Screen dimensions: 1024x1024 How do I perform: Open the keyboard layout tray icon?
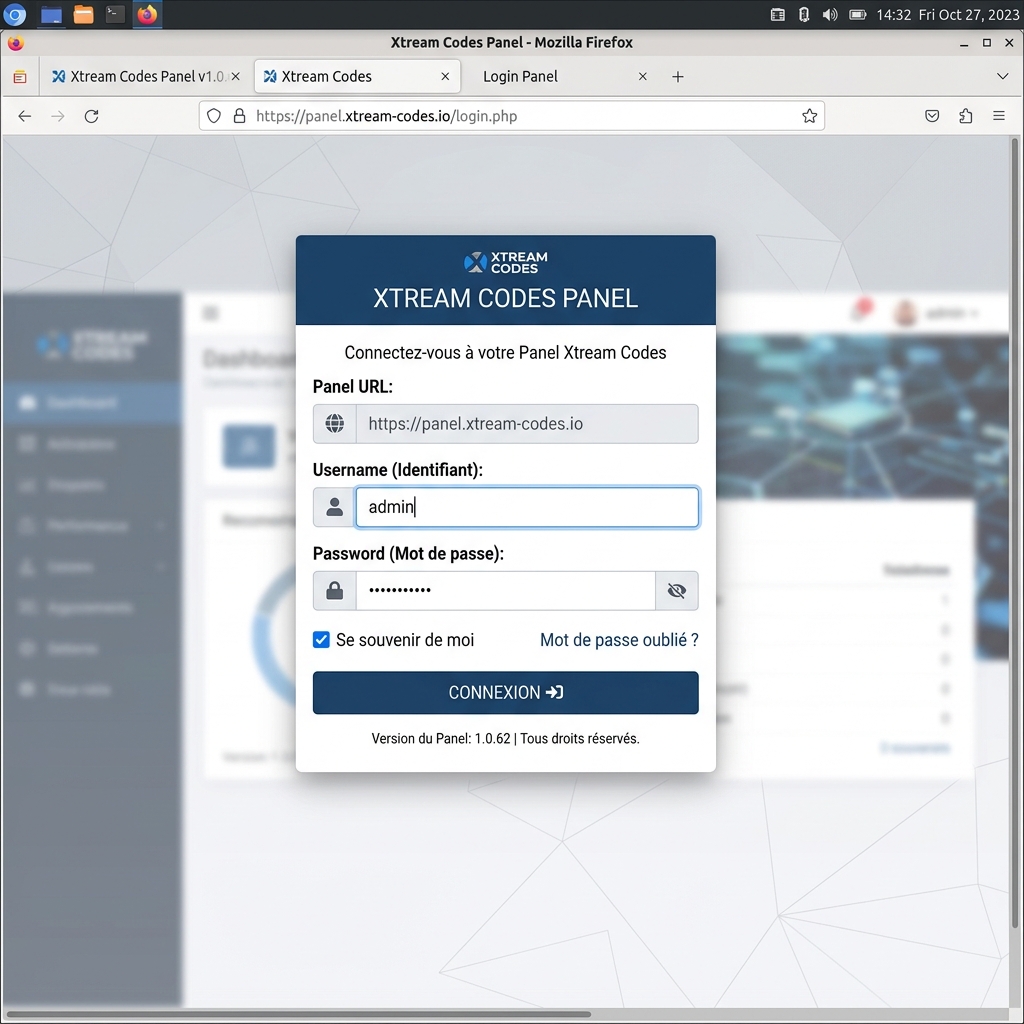click(777, 15)
